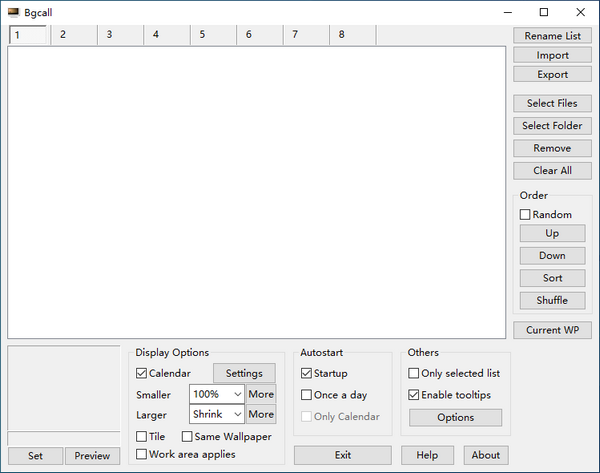
Task: Enable the Once a day option
Action: [x=307, y=395]
